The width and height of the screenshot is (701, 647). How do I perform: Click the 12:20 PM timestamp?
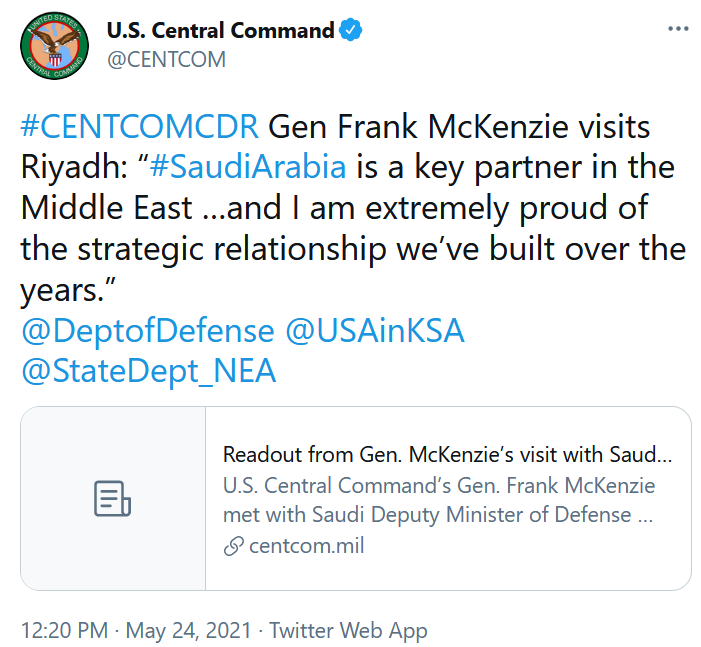(64, 630)
